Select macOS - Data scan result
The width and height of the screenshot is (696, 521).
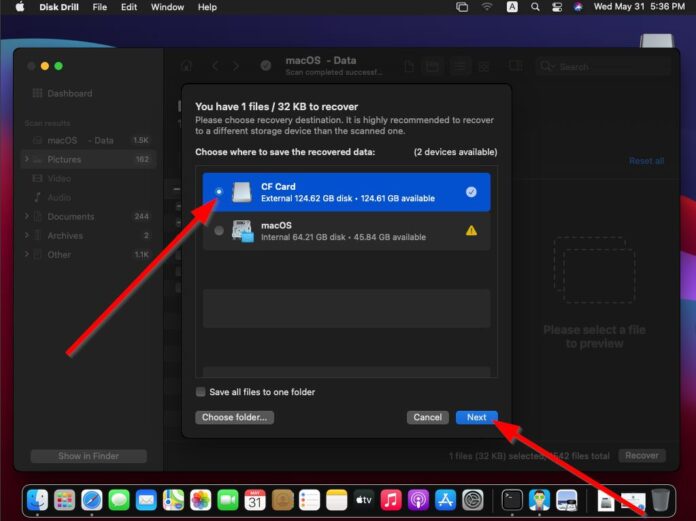(x=89, y=140)
